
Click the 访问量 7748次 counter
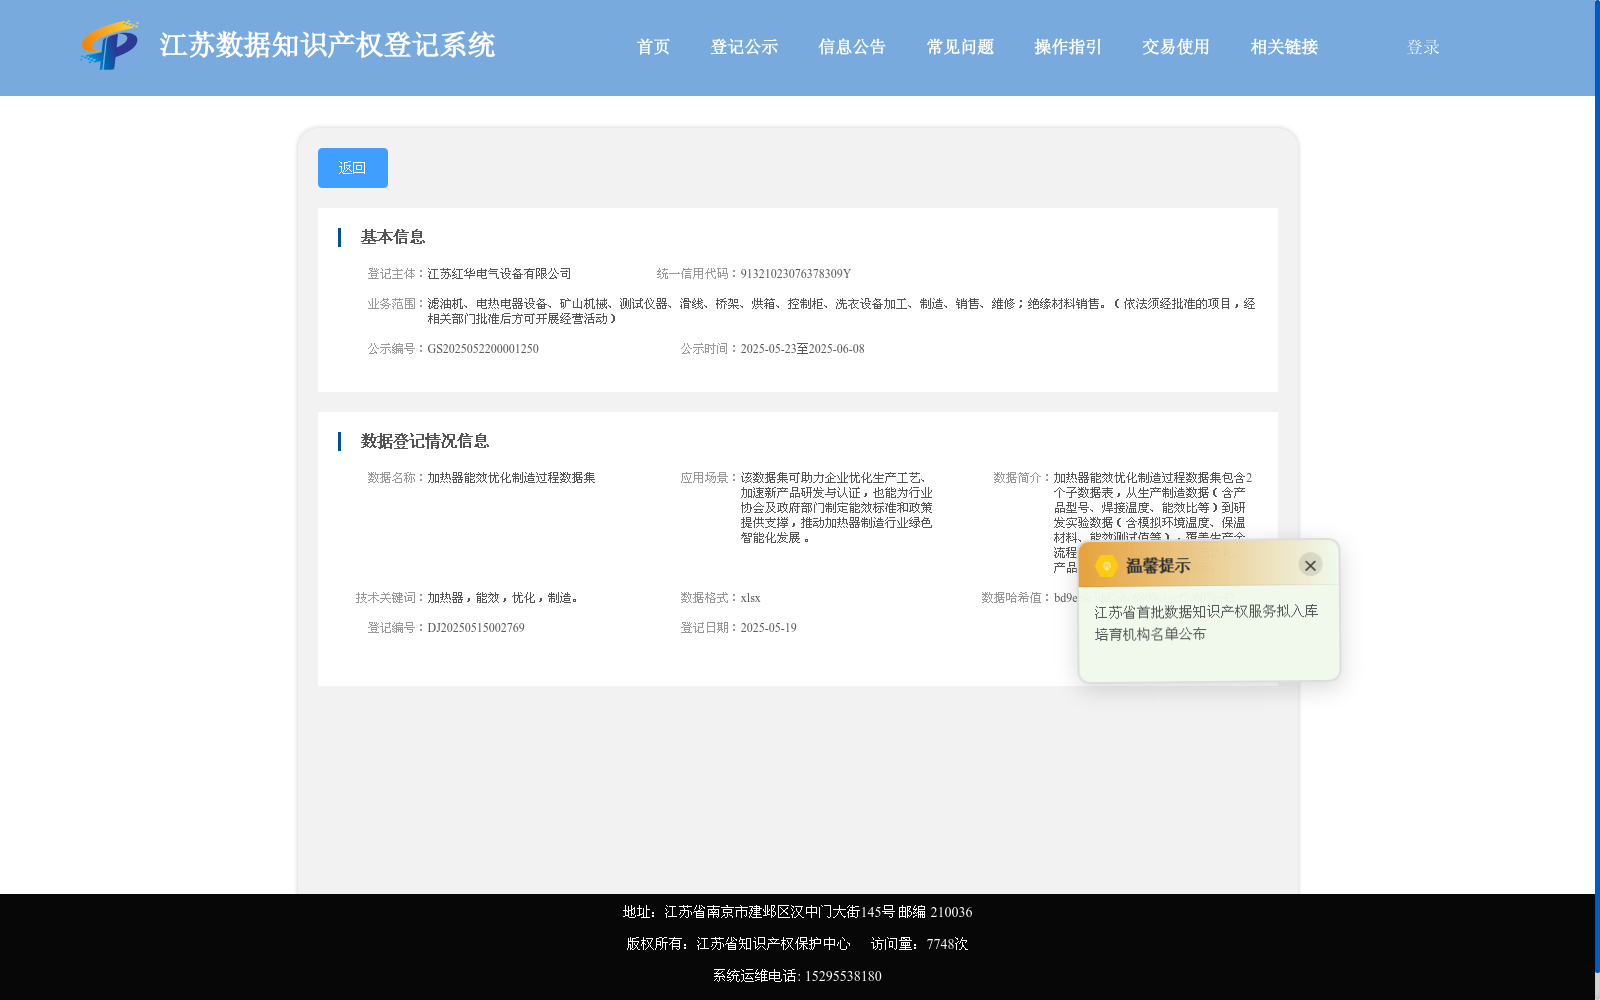(x=919, y=944)
